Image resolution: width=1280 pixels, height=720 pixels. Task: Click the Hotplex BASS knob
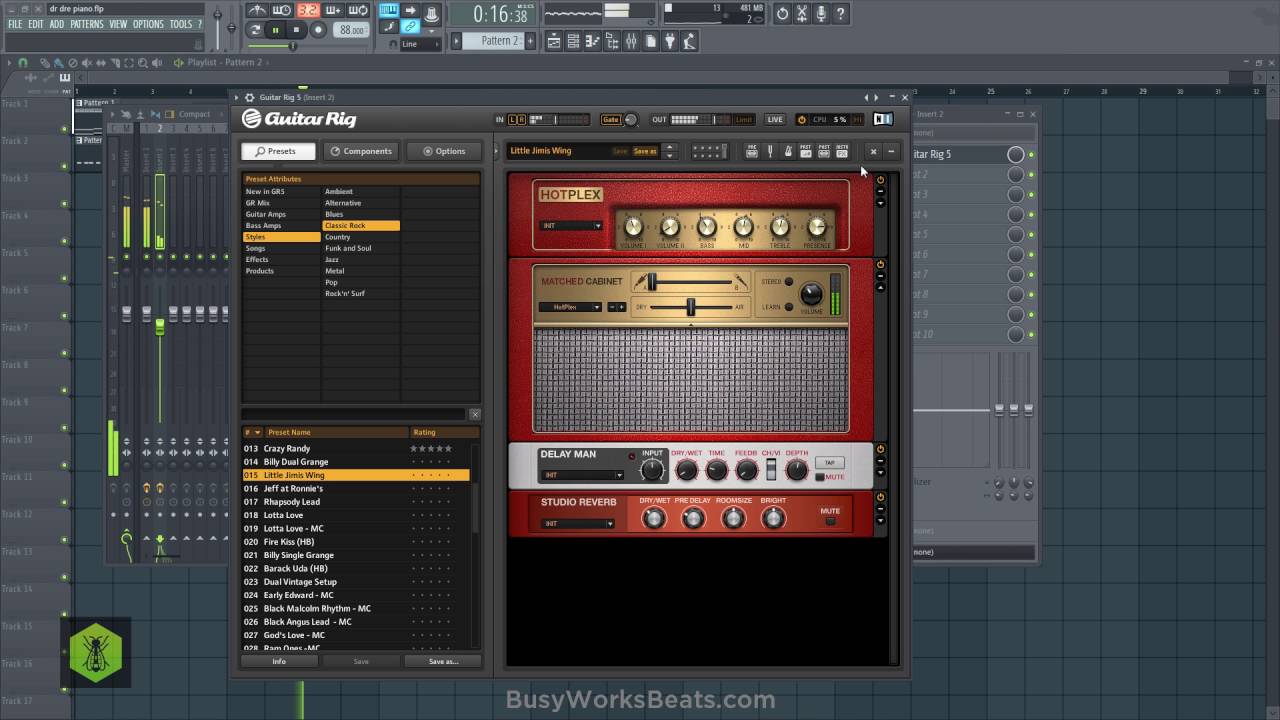point(707,227)
